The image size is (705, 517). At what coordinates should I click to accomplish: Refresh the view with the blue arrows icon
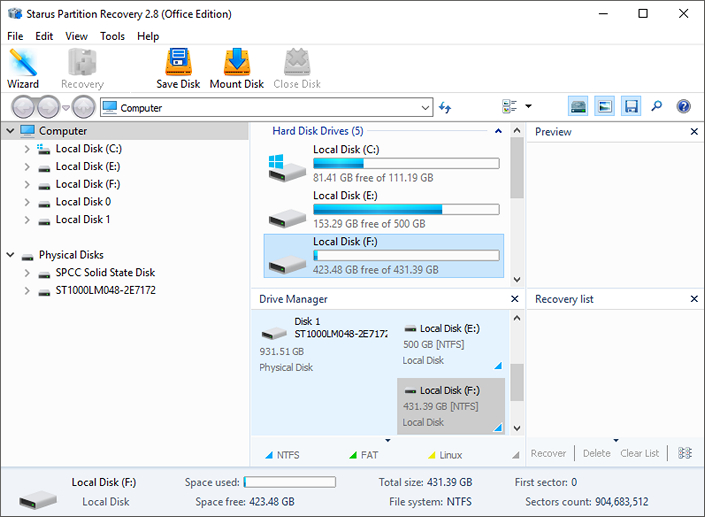click(445, 107)
